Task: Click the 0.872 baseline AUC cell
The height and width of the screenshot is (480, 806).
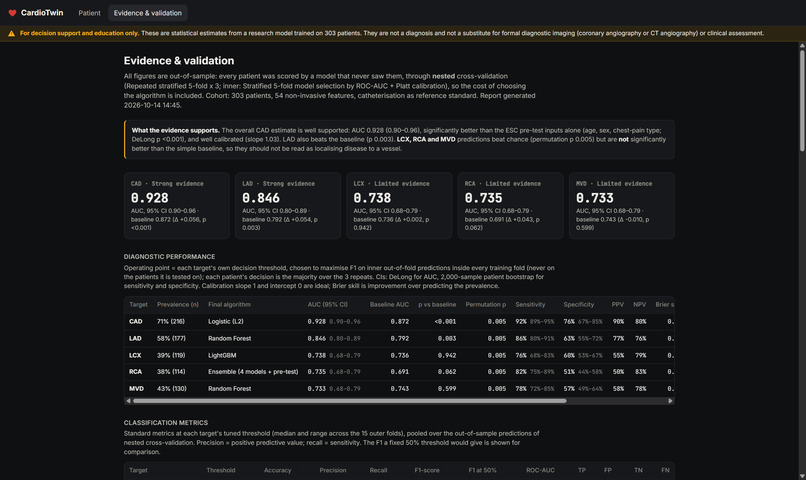Action: tap(399, 322)
